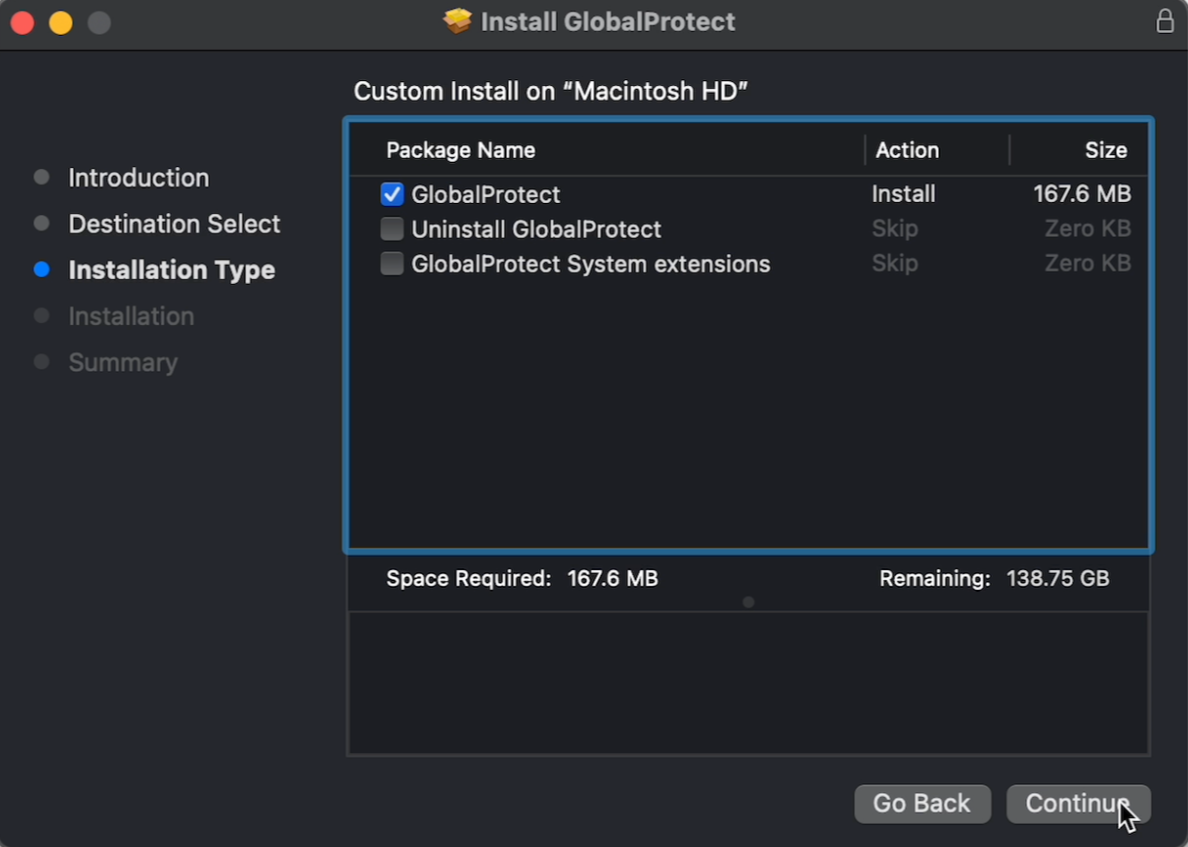Click Zero KB size for Uninstall GlobalProtect
Image resolution: width=1188 pixels, height=847 pixels.
coord(1087,229)
